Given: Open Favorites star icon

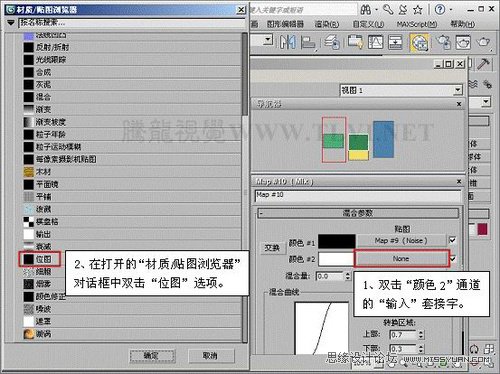Looking at the screenshot, I should click(x=418, y=10).
